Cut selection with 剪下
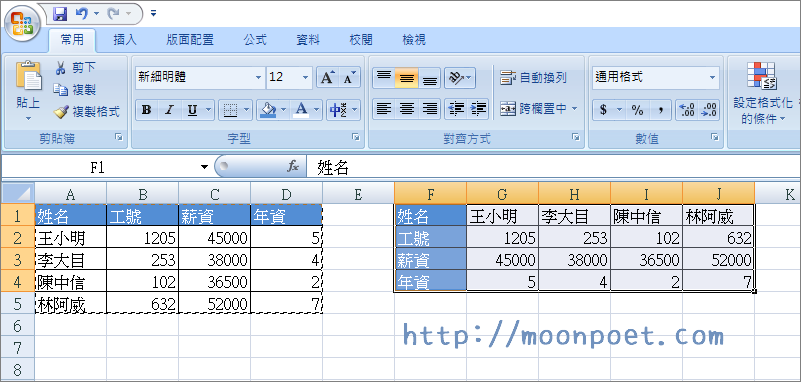Viewport: 801px width, 382px height. click(76, 67)
